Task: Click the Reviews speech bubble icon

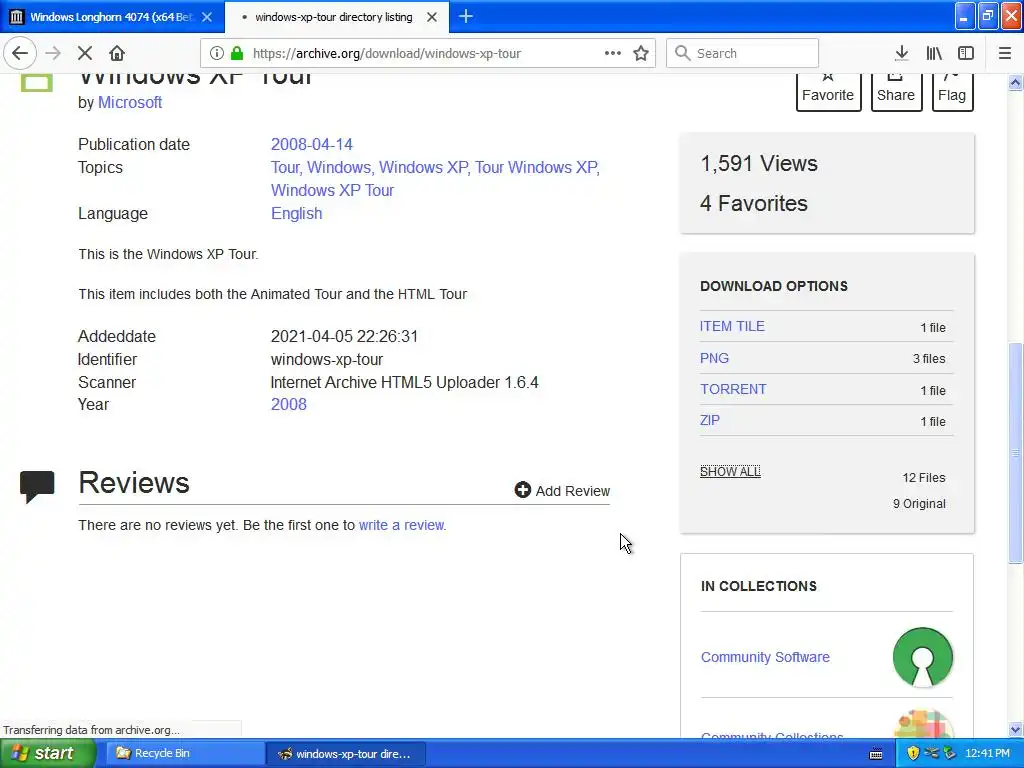Action: [37, 487]
